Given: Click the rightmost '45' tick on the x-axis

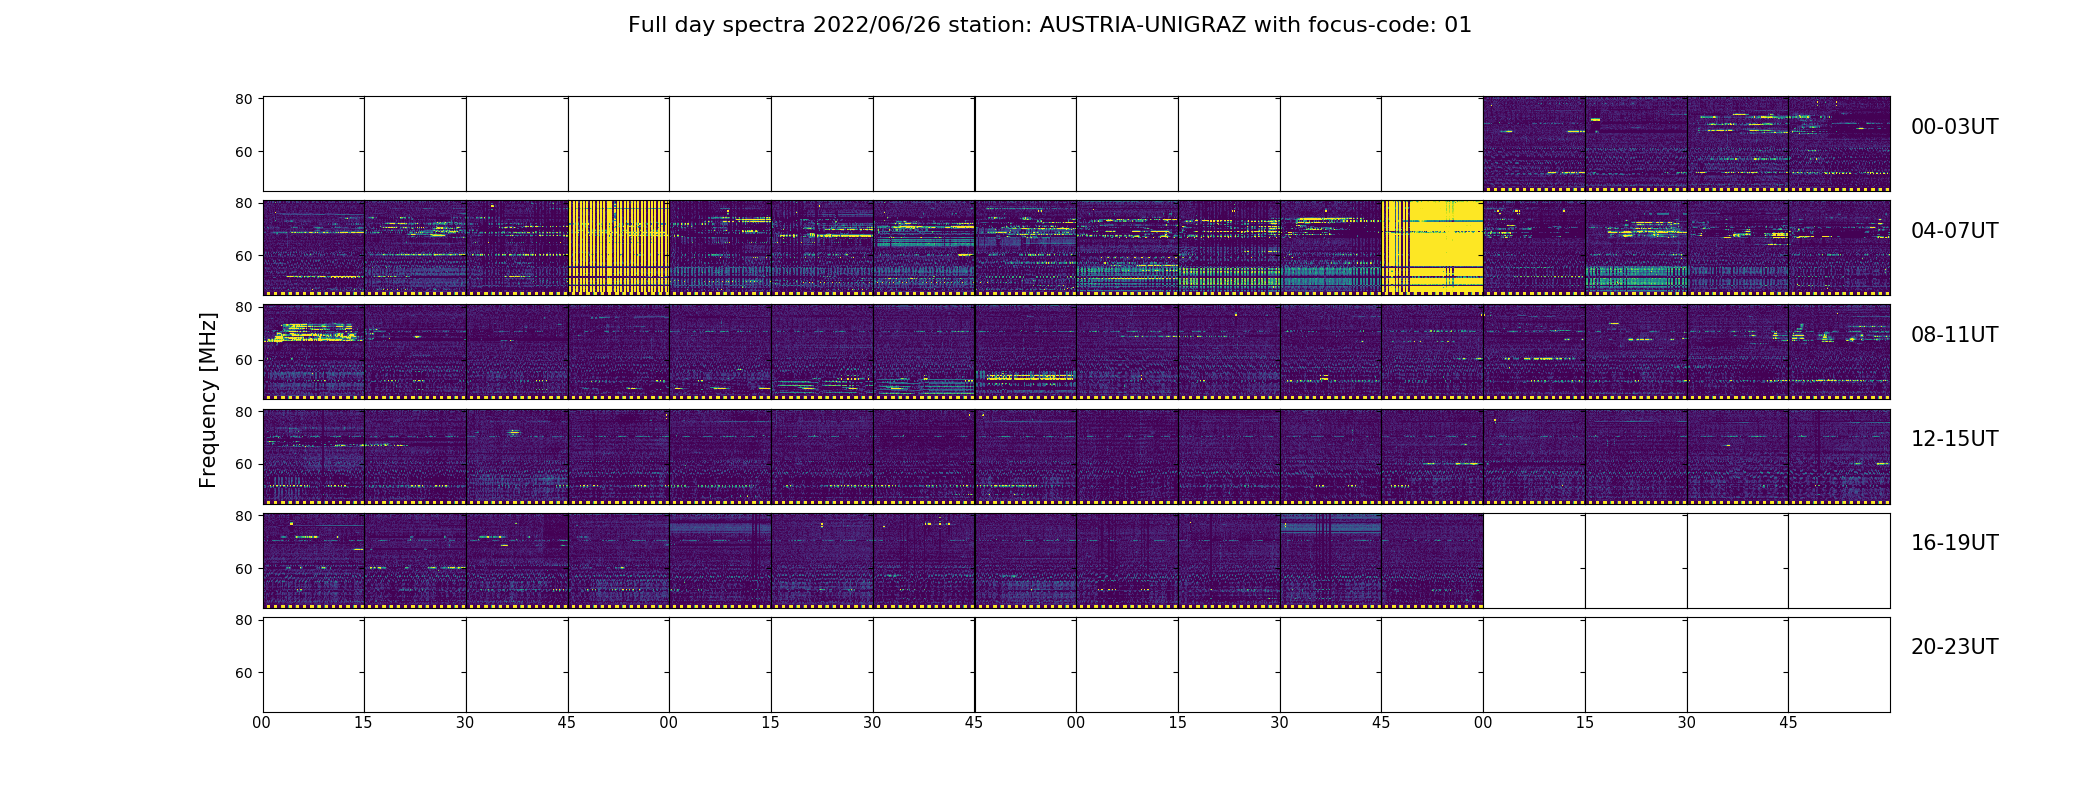Looking at the screenshot, I should pos(1788,723).
